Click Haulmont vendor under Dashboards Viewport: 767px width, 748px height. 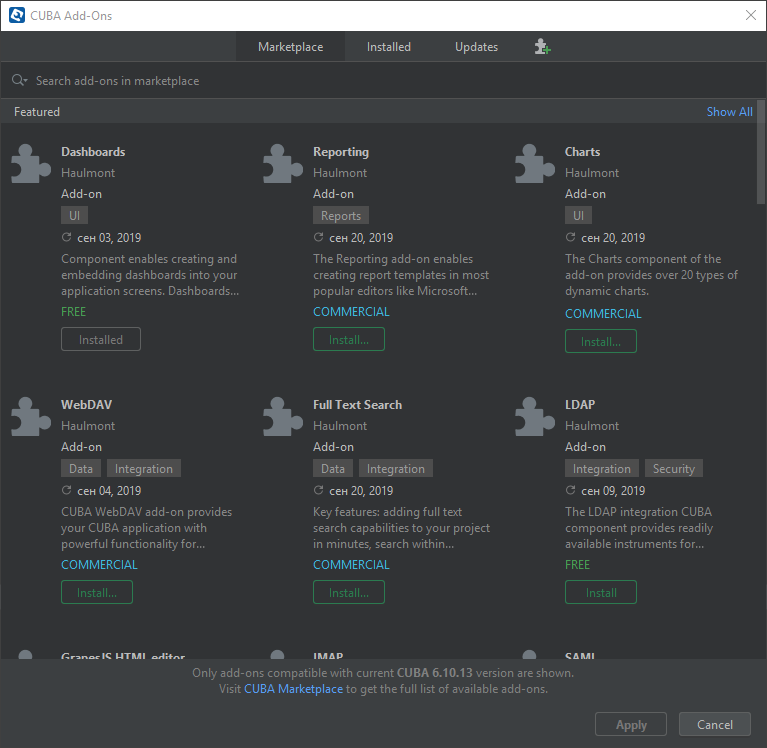pyautogui.click(x=88, y=173)
